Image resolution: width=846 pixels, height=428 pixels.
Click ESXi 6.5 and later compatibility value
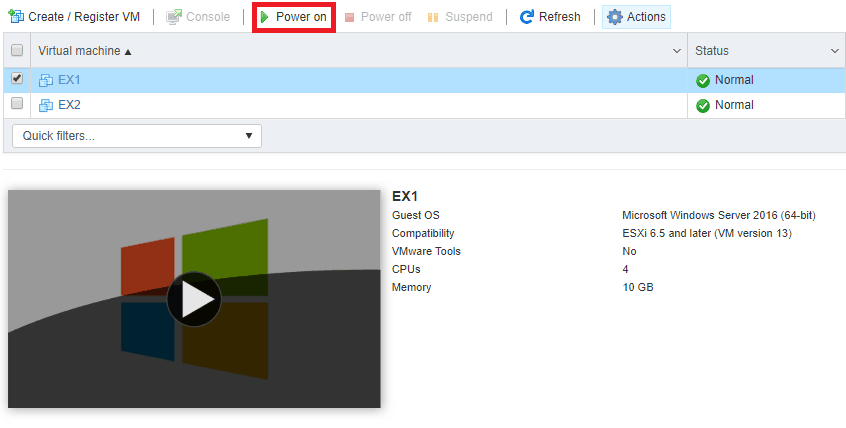[707, 233]
